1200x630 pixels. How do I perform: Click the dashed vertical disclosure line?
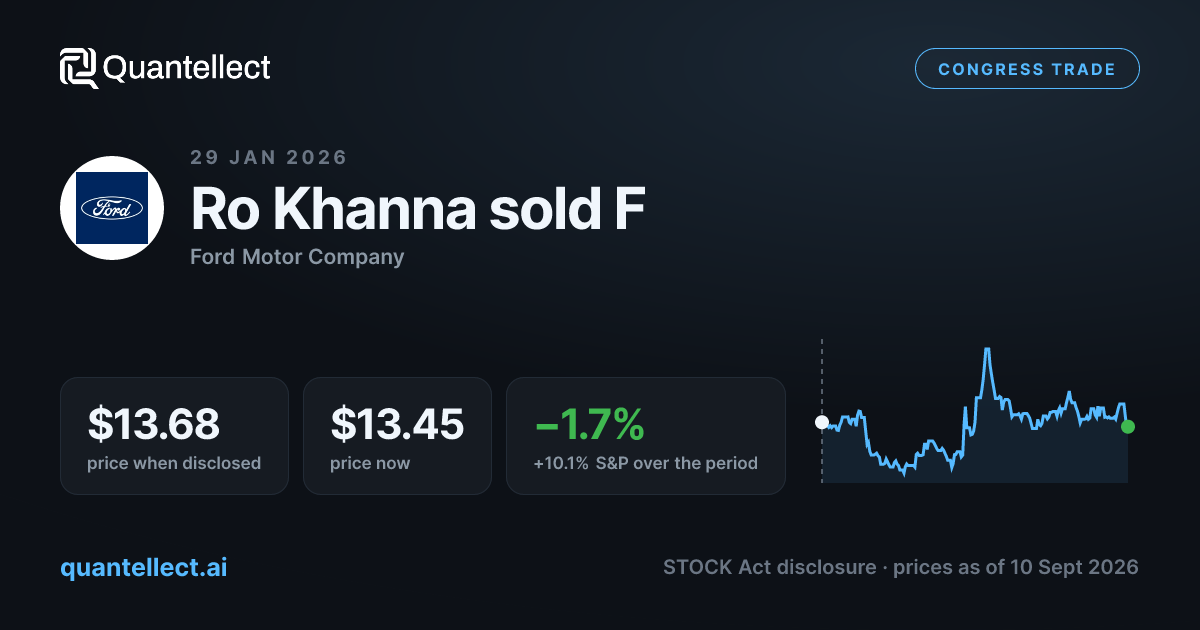tap(822, 410)
